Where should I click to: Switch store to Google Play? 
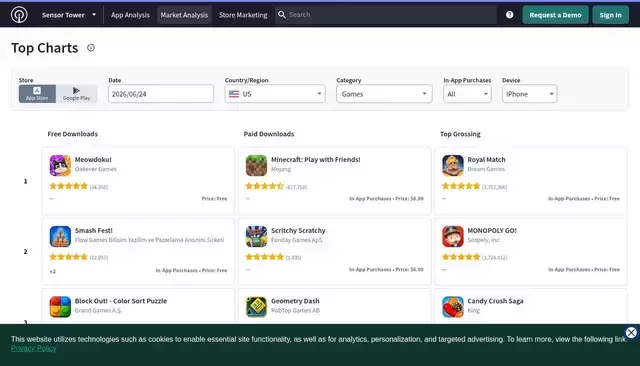click(x=76, y=94)
